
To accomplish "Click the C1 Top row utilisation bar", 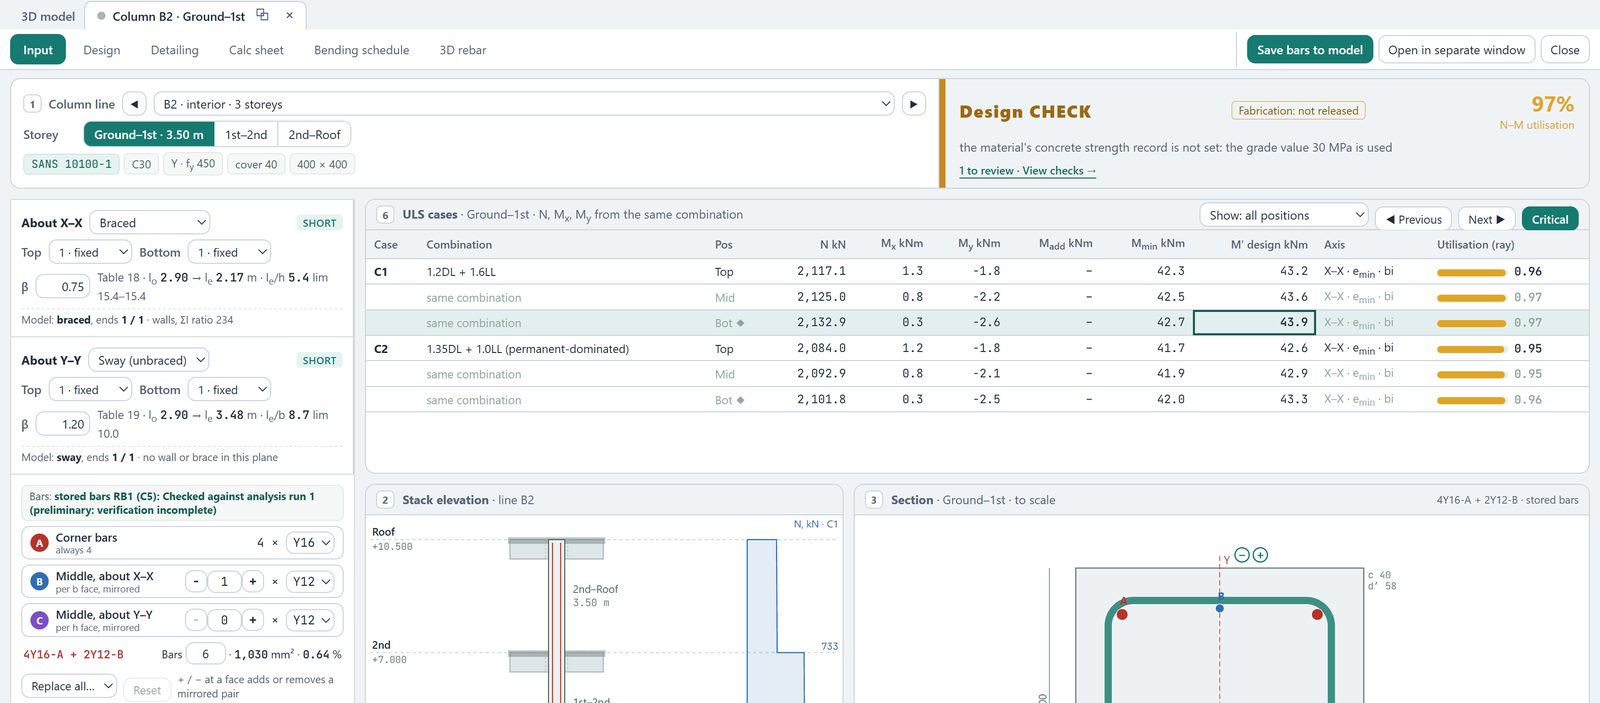I will (1471, 272).
